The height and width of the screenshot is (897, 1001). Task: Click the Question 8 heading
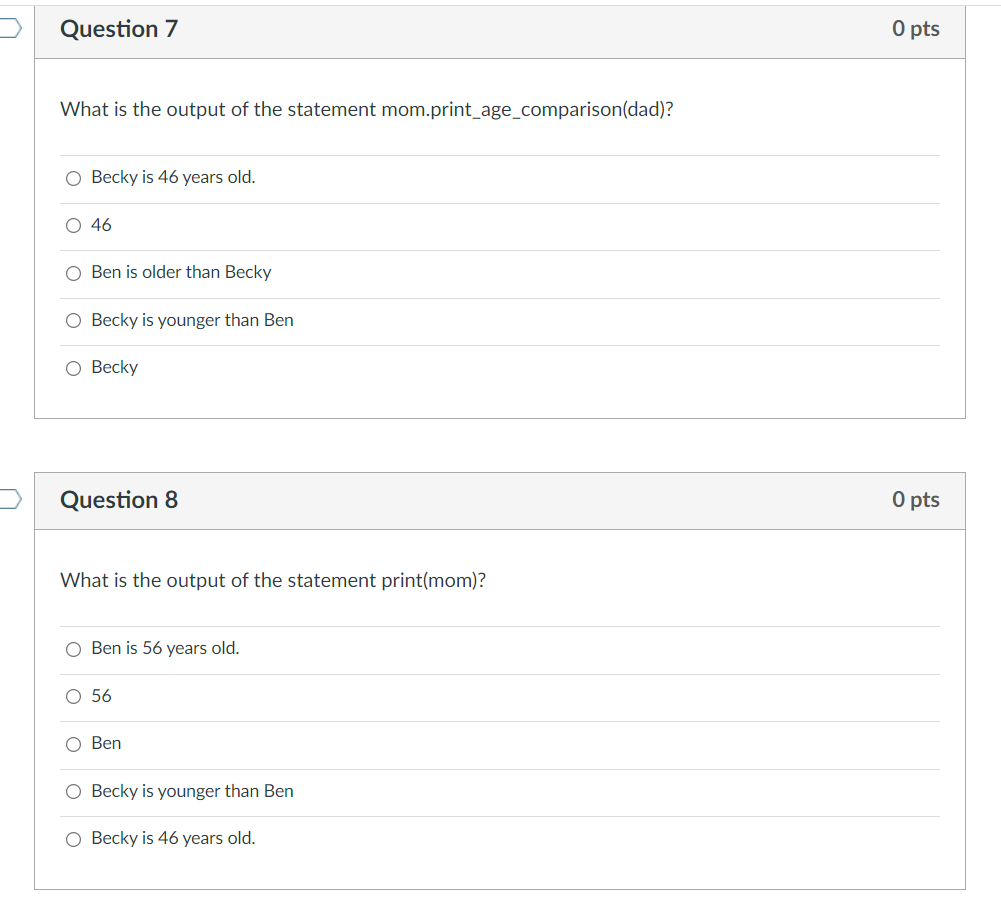pyautogui.click(x=119, y=499)
